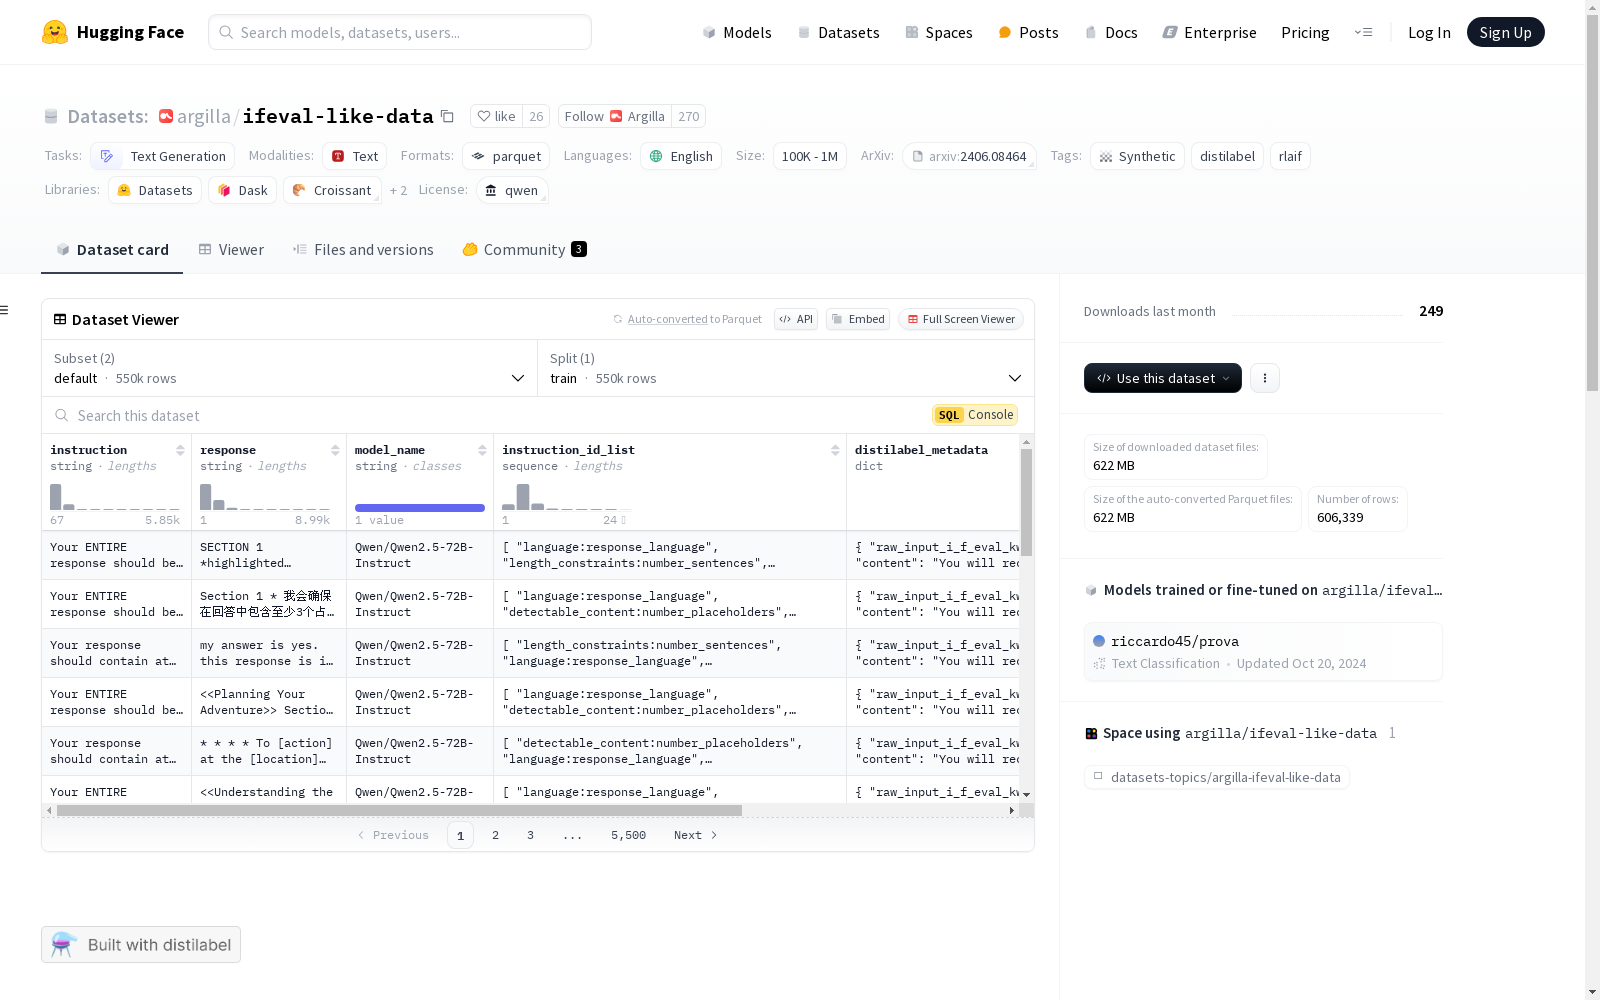Click the argilla owner name link
The image size is (1600, 1000).
tap(203, 117)
